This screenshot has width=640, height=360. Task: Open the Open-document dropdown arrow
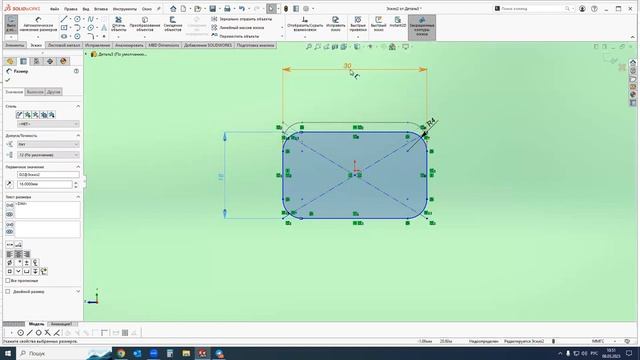[x=205, y=9]
